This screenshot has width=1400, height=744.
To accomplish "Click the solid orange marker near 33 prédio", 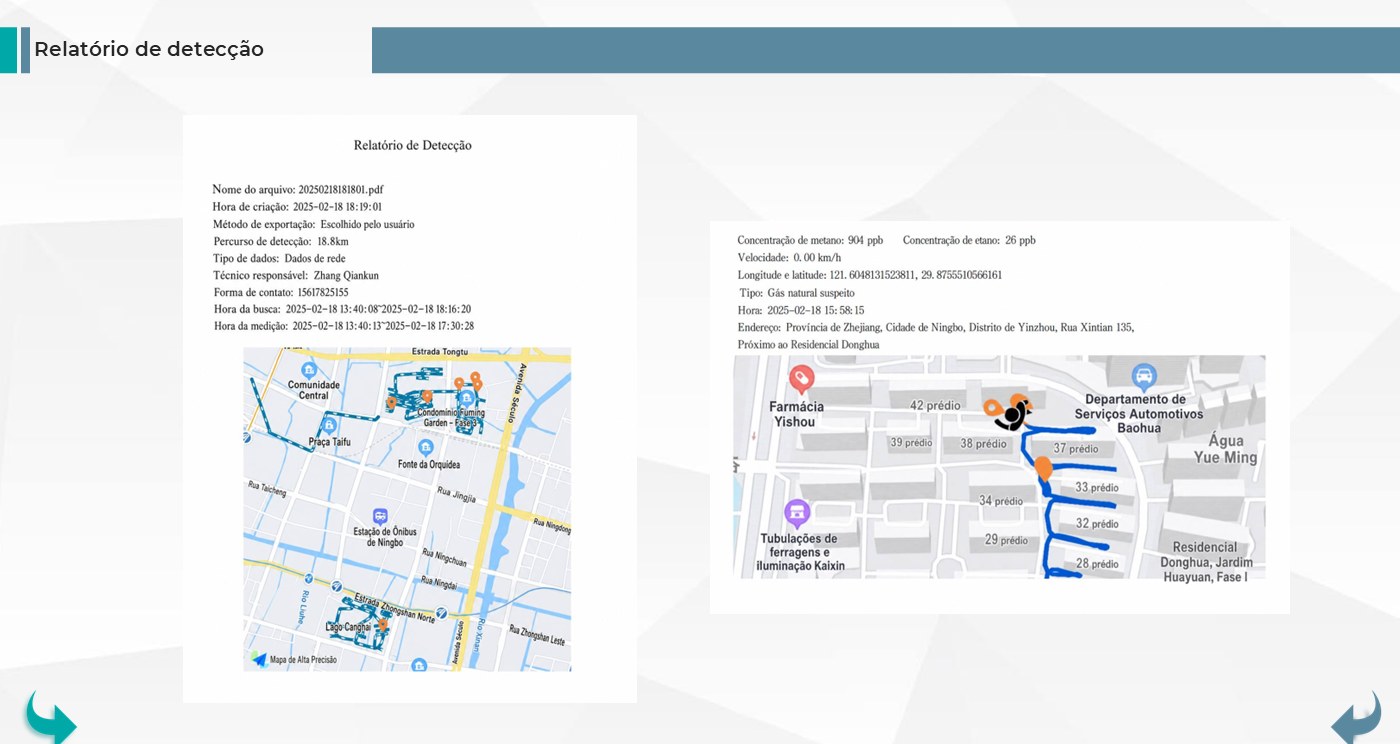I will pyautogui.click(x=1043, y=467).
